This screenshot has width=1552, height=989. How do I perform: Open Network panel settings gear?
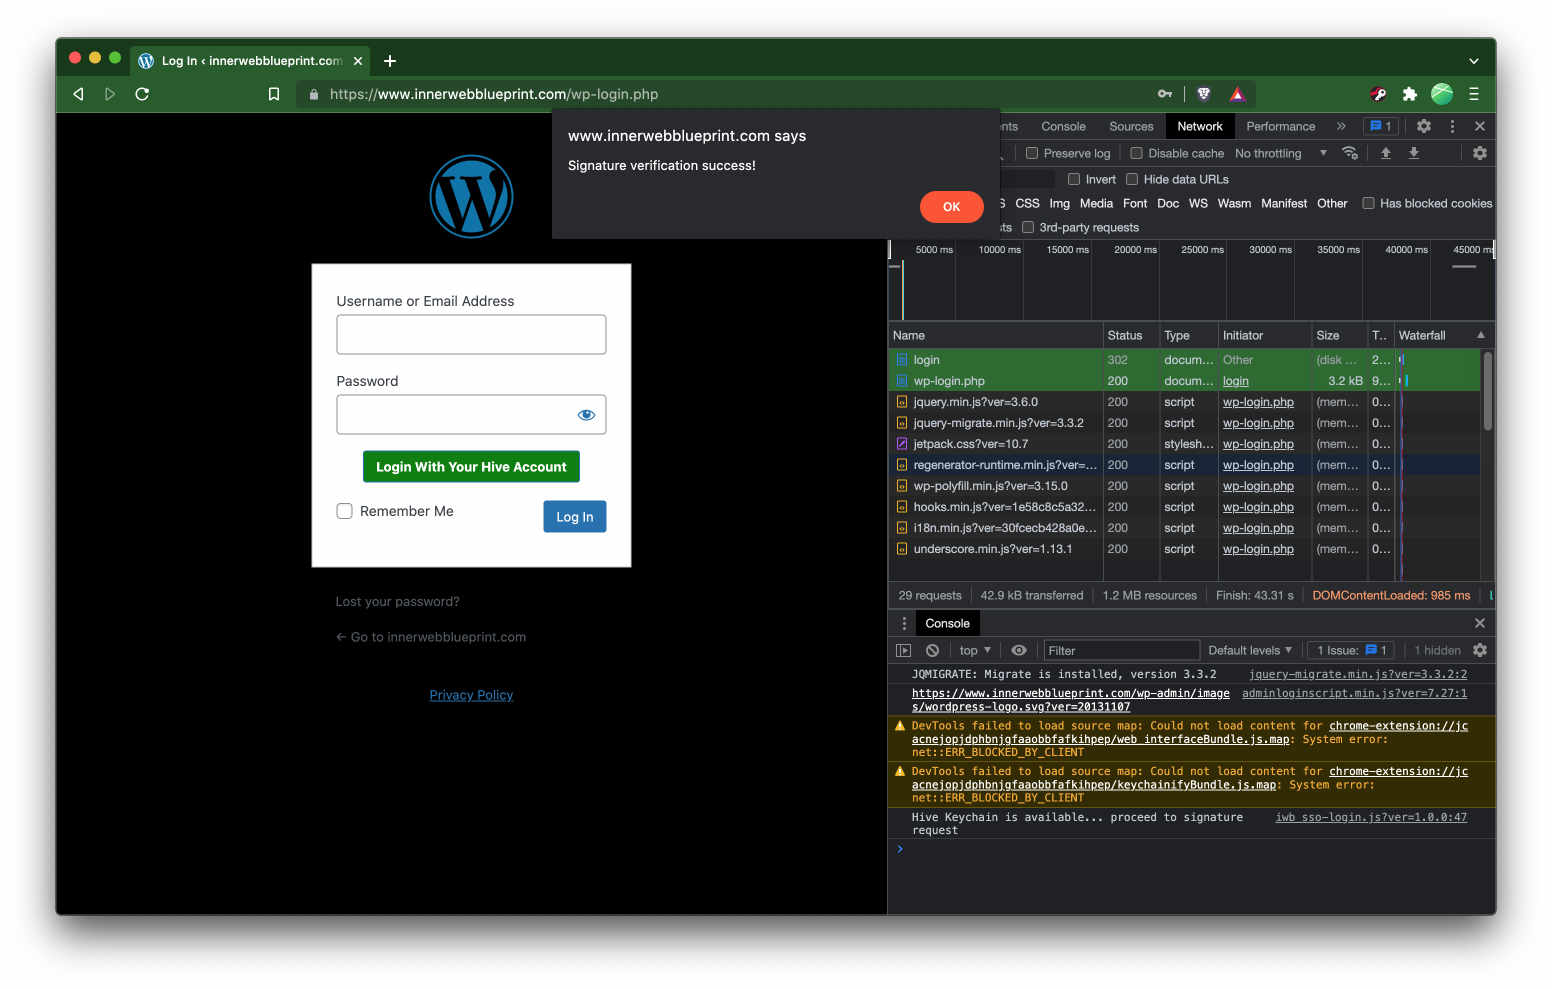pos(1480,153)
